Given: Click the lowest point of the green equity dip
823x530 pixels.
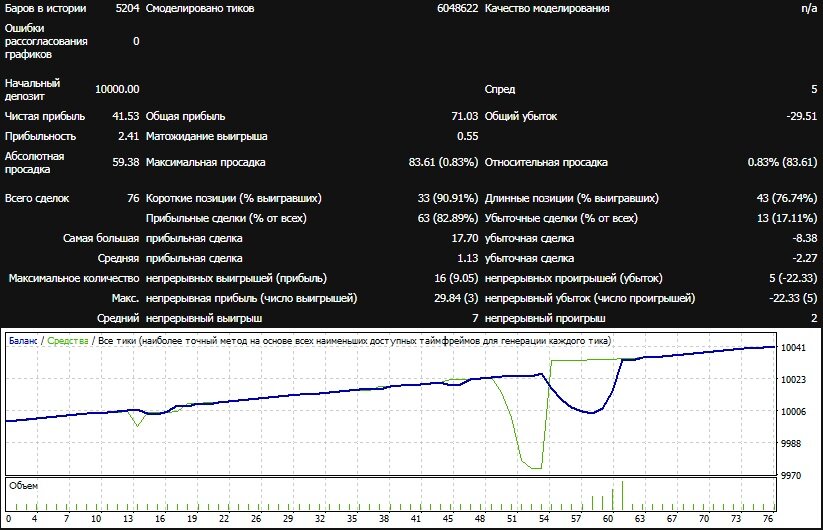Looking at the screenshot, I should [x=536, y=468].
